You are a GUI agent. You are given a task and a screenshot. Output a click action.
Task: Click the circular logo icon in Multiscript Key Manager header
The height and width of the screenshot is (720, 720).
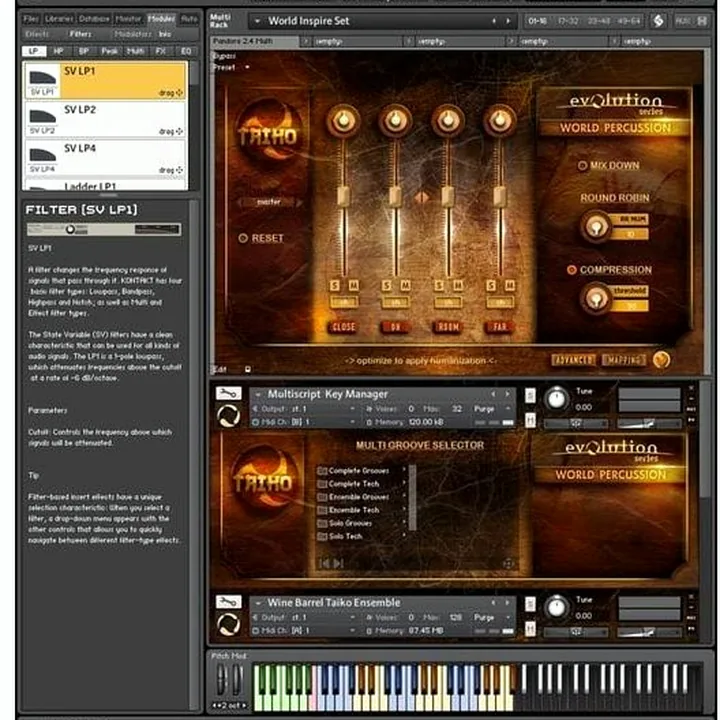(228, 416)
